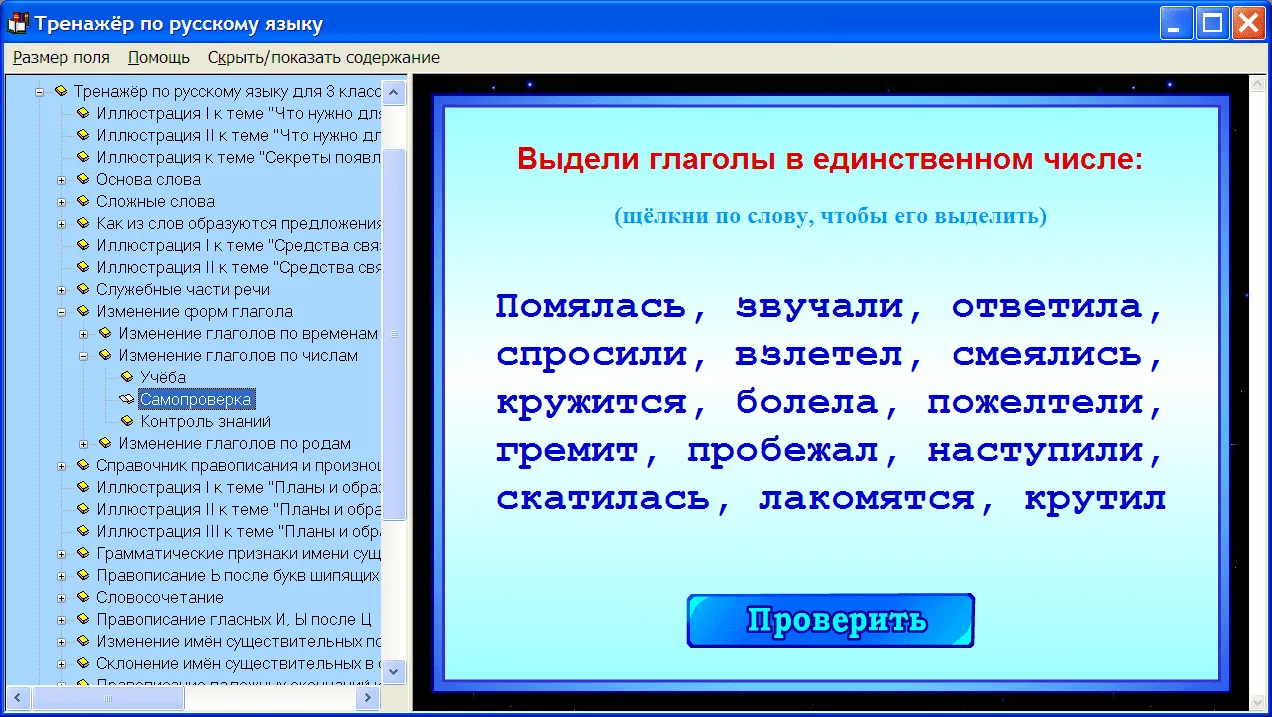Open Самопроверка tree item
This screenshot has width=1272, height=717.
pos(197,399)
